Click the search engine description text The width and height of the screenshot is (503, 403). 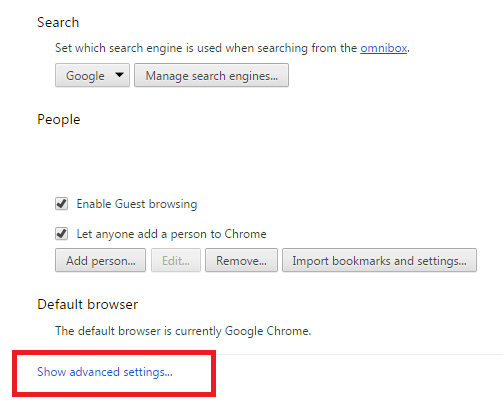[x=207, y=48]
